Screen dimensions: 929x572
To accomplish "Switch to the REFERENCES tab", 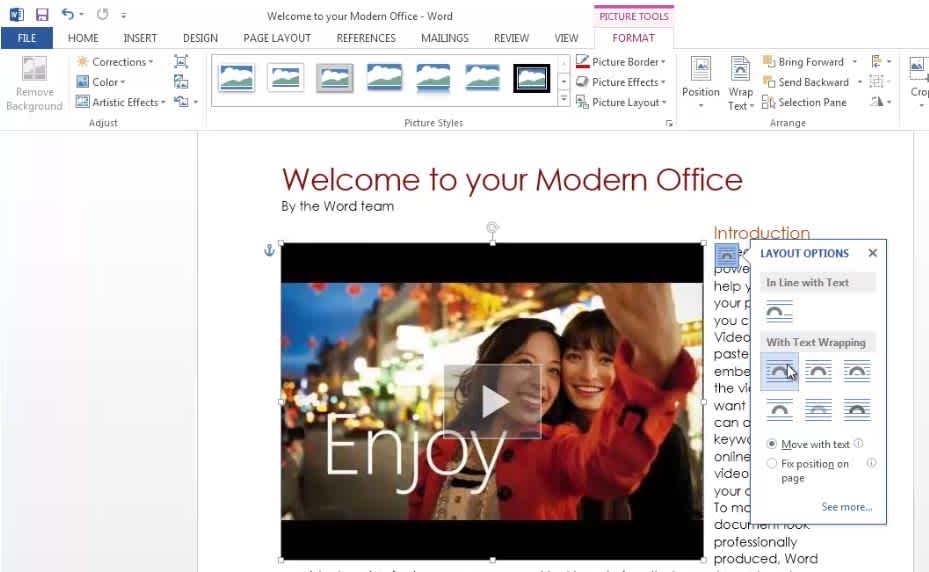I will (x=366, y=38).
